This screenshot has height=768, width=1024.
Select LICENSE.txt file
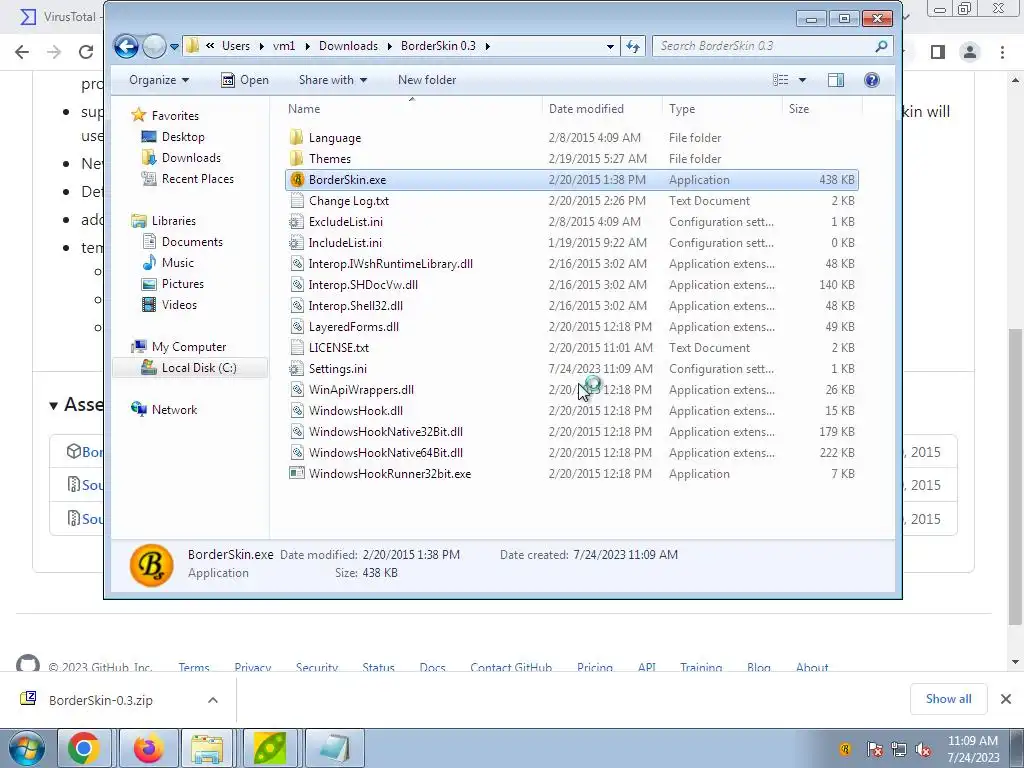(338, 347)
